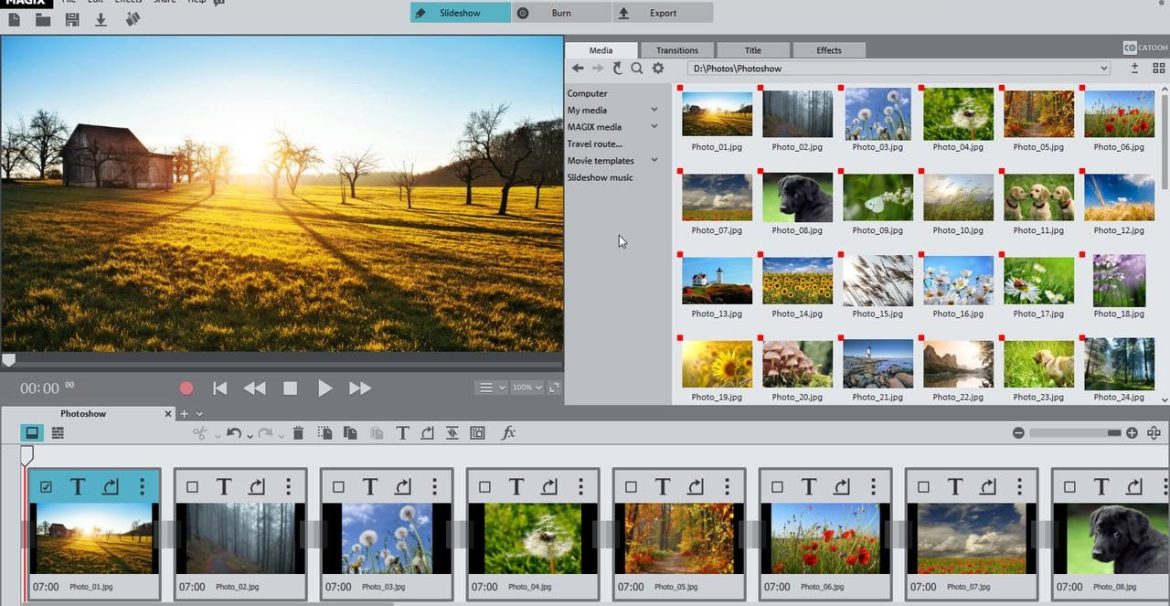Check the Photo_06.jpg slide checkbox
Viewport: 1170px width, 606px height.
(778, 487)
